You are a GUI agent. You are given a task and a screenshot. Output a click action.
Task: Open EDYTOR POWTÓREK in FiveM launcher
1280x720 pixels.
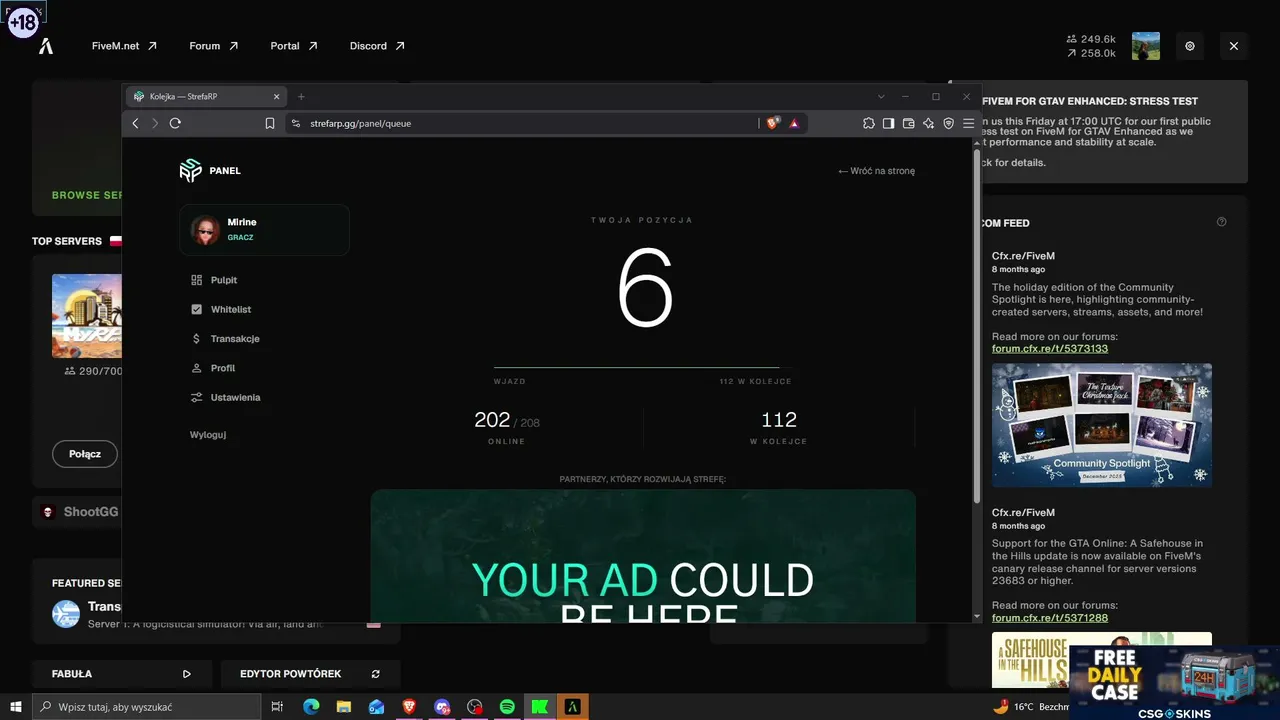310,674
